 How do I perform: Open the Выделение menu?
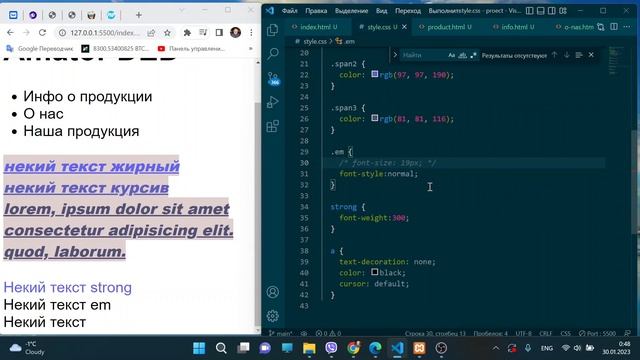click(x=351, y=11)
